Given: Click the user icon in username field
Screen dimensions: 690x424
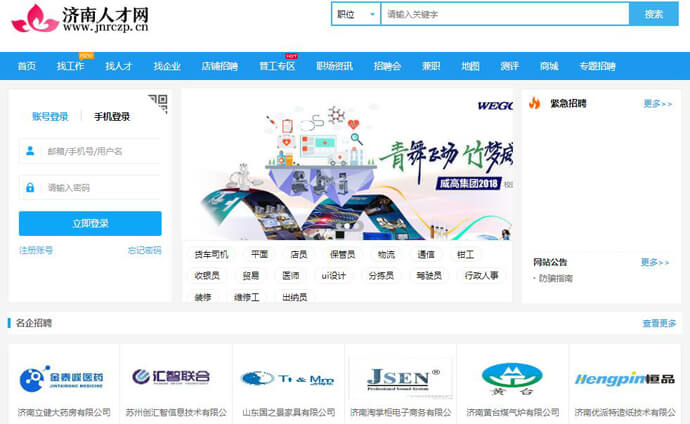Looking at the screenshot, I should coord(32,151).
